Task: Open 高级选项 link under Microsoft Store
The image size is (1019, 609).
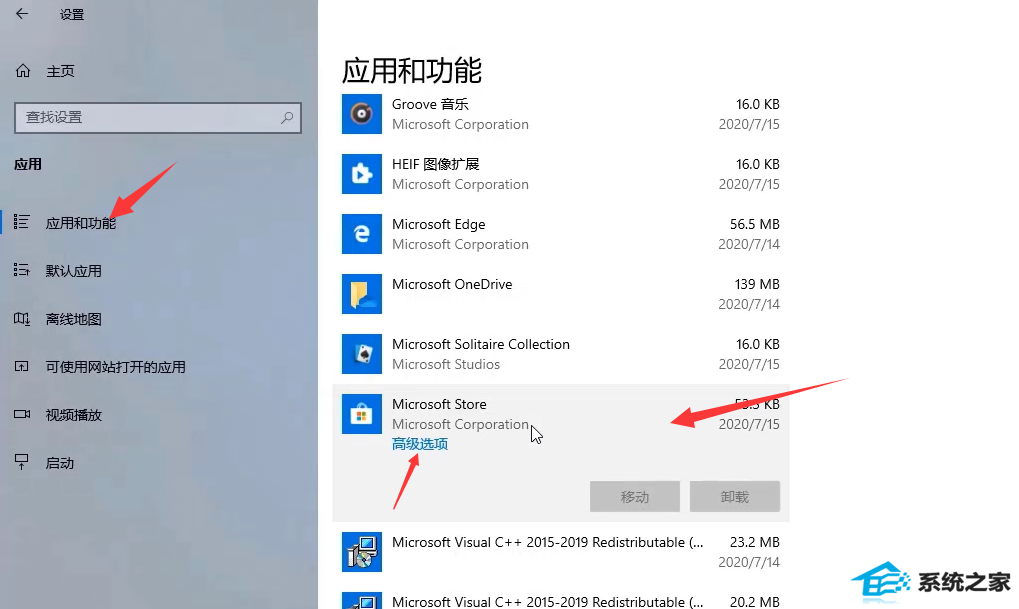Action: pyautogui.click(x=420, y=444)
